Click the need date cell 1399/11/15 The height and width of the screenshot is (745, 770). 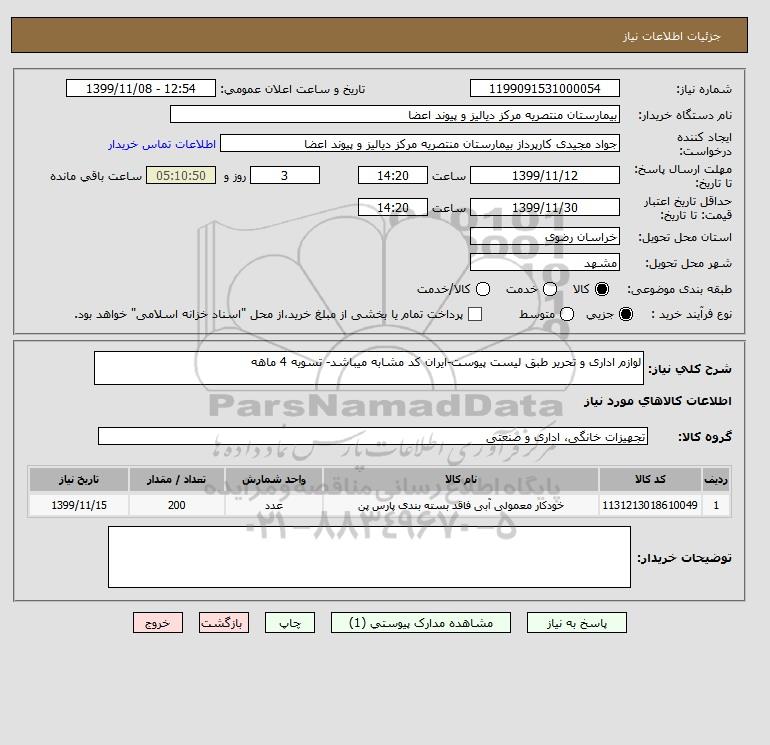[79, 505]
